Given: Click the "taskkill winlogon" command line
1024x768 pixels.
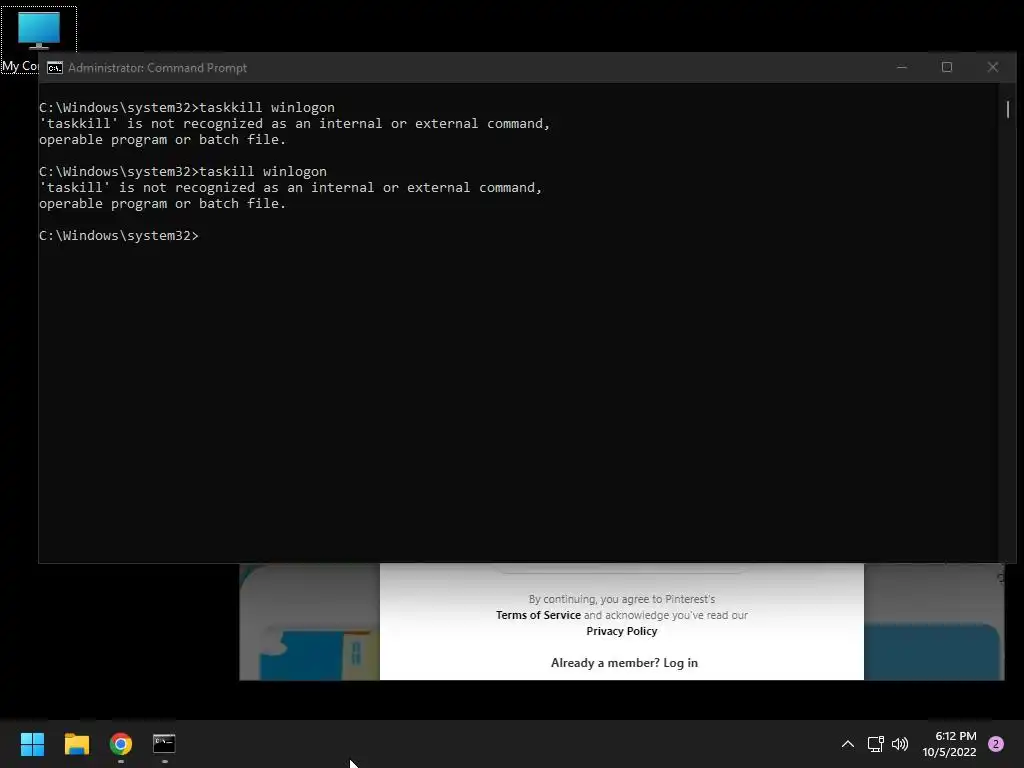Looking at the screenshot, I should click(x=187, y=108).
